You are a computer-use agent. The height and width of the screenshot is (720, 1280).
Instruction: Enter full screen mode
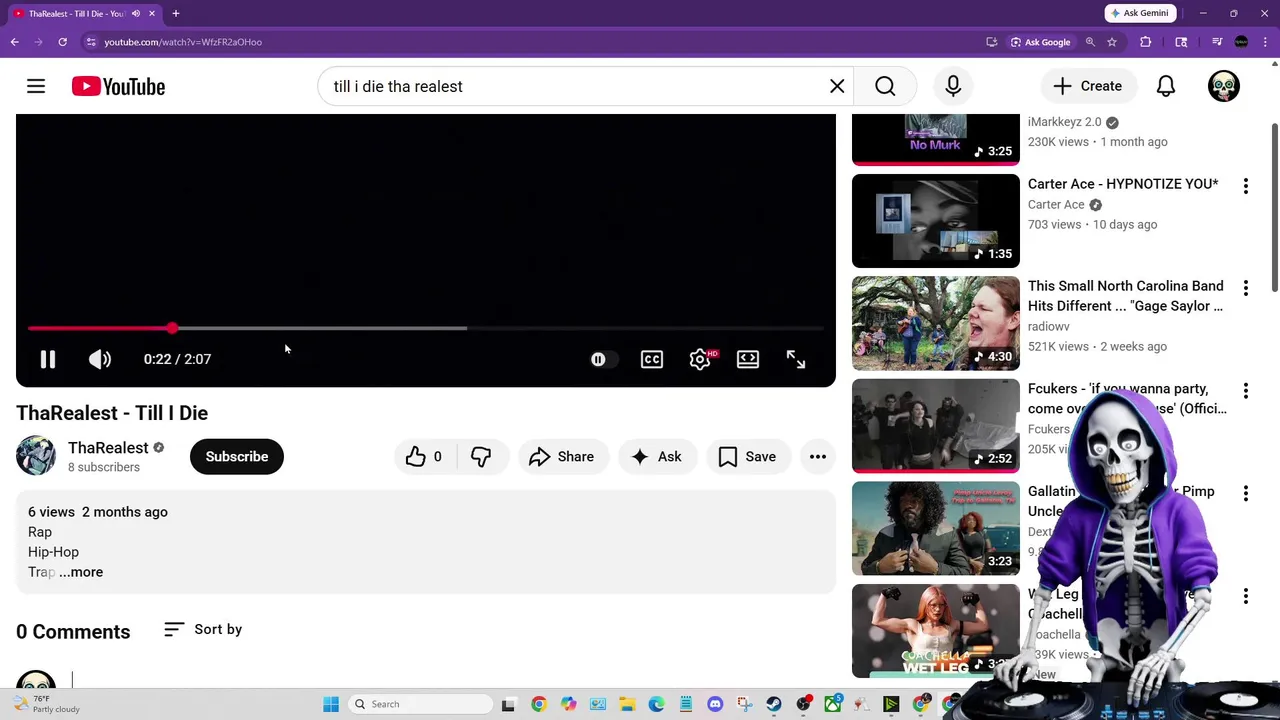click(796, 359)
